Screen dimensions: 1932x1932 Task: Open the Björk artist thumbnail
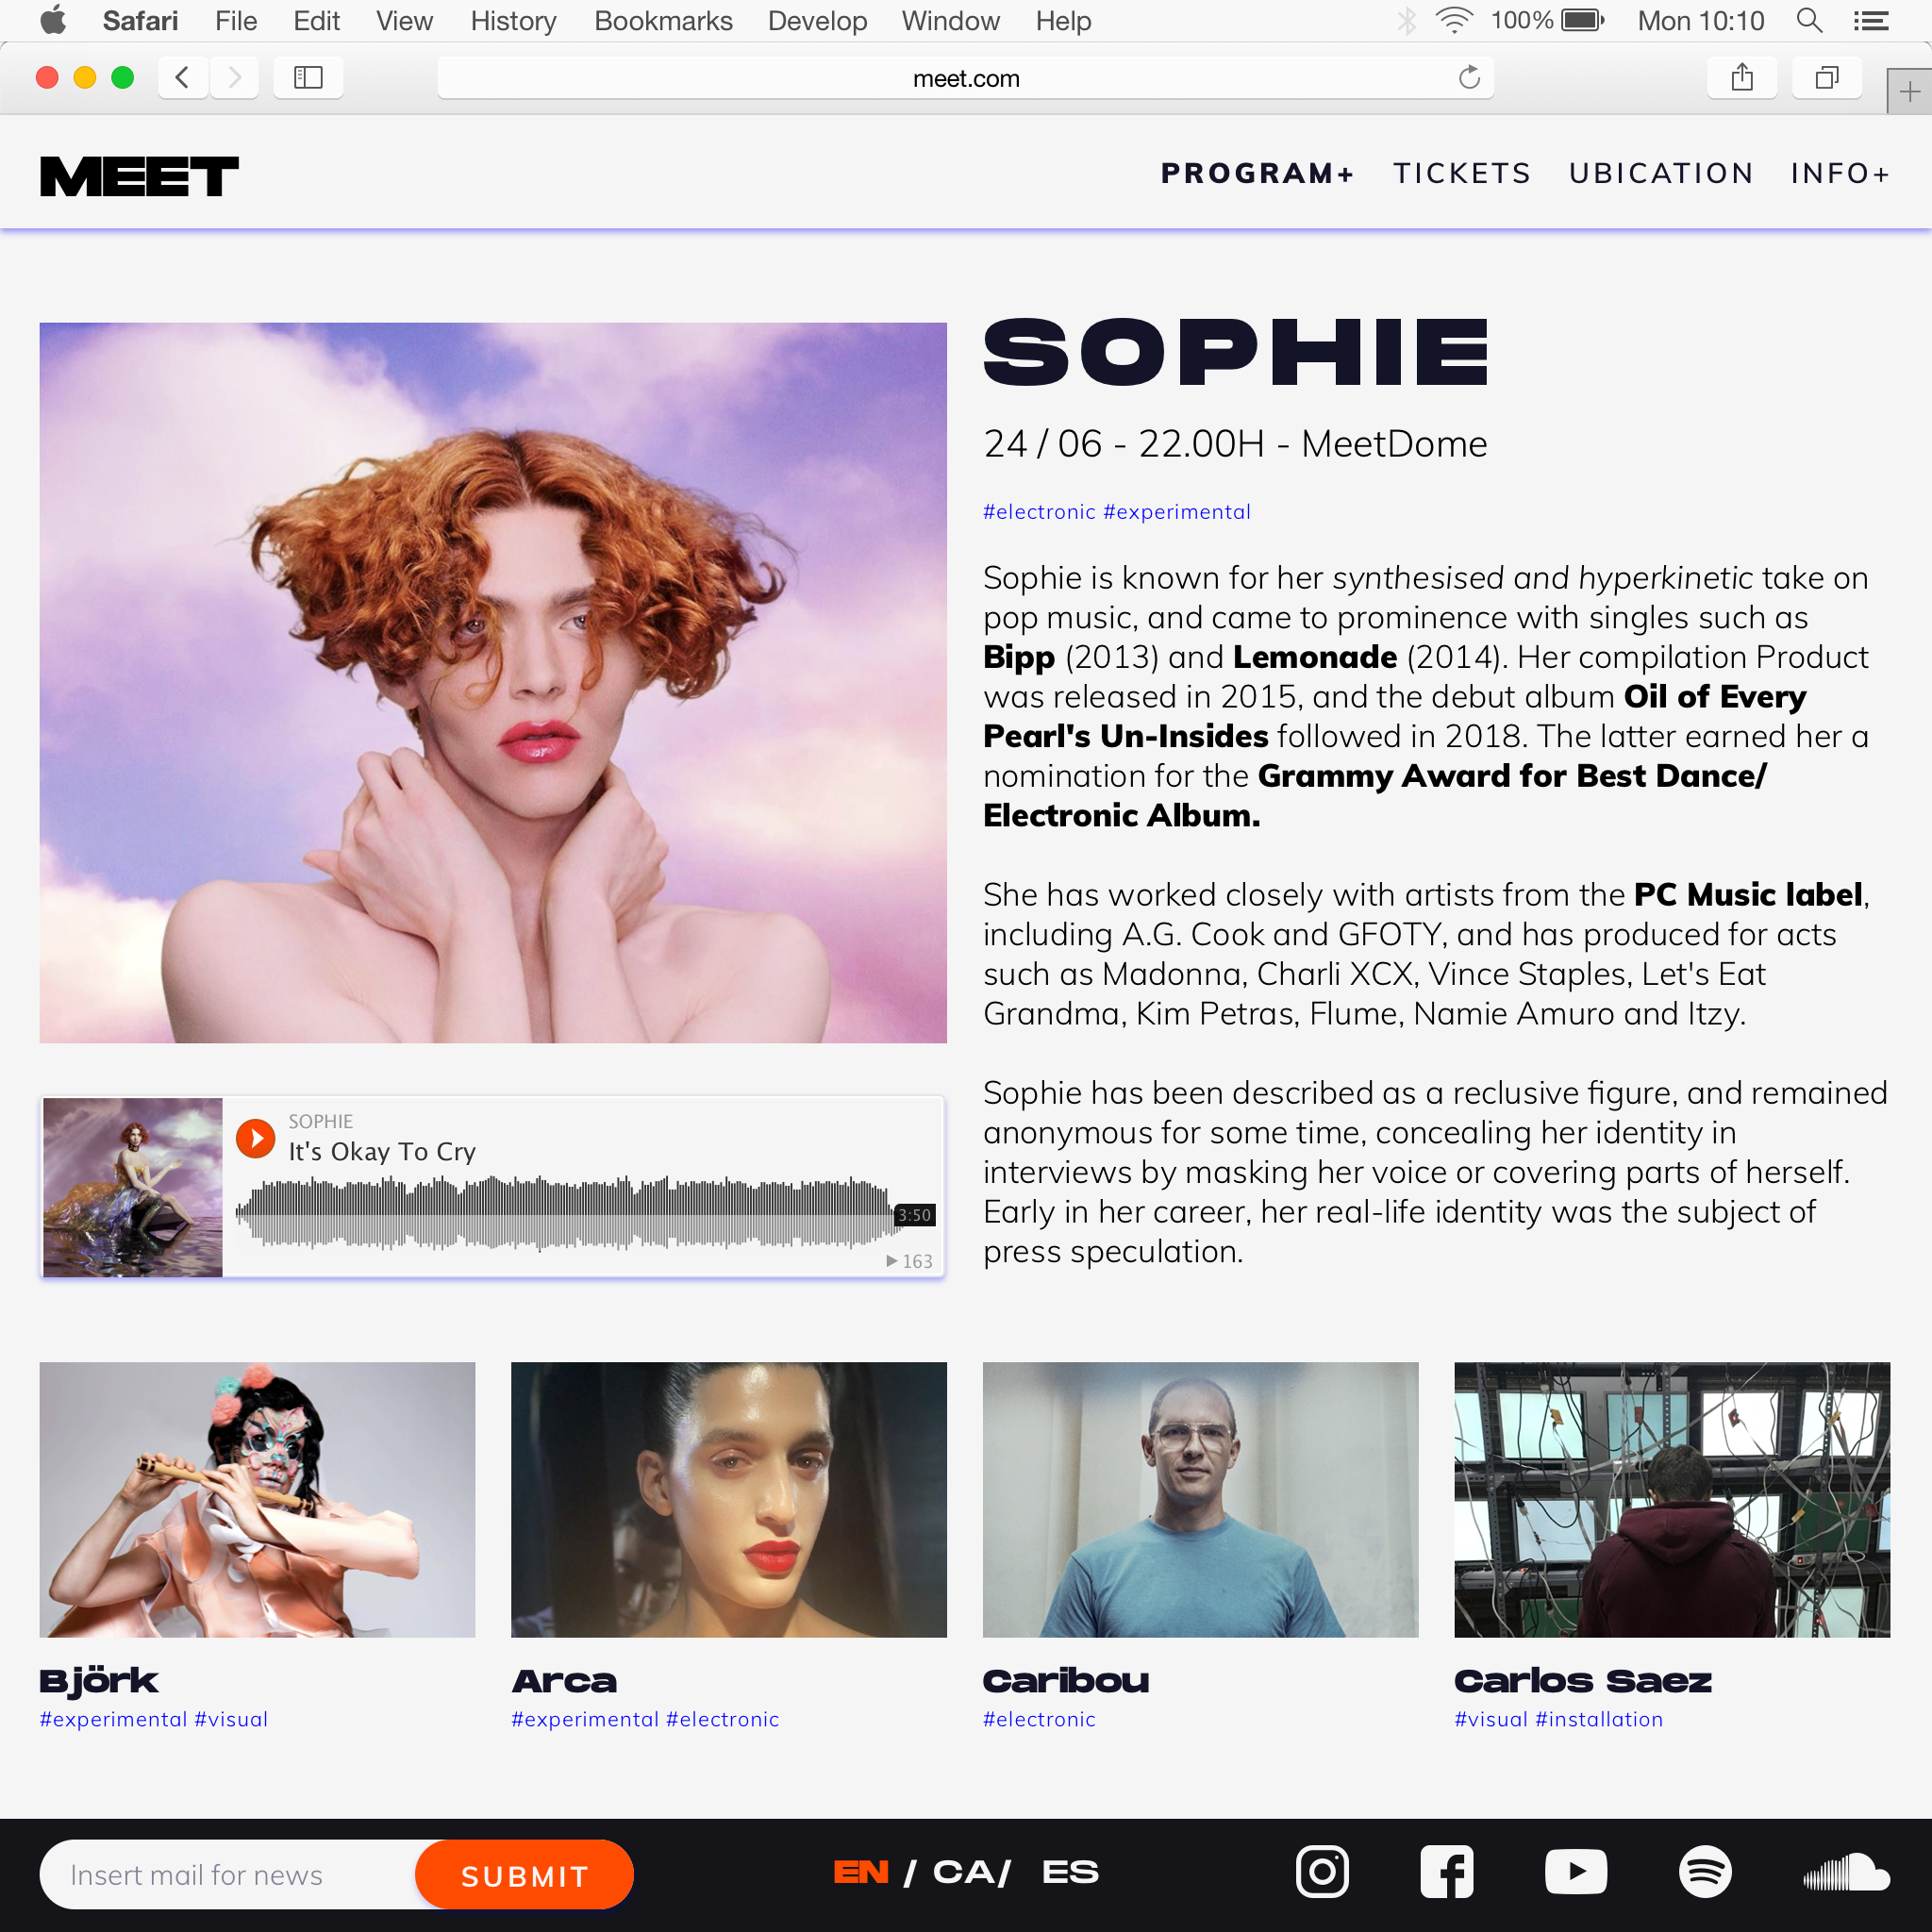257,1499
